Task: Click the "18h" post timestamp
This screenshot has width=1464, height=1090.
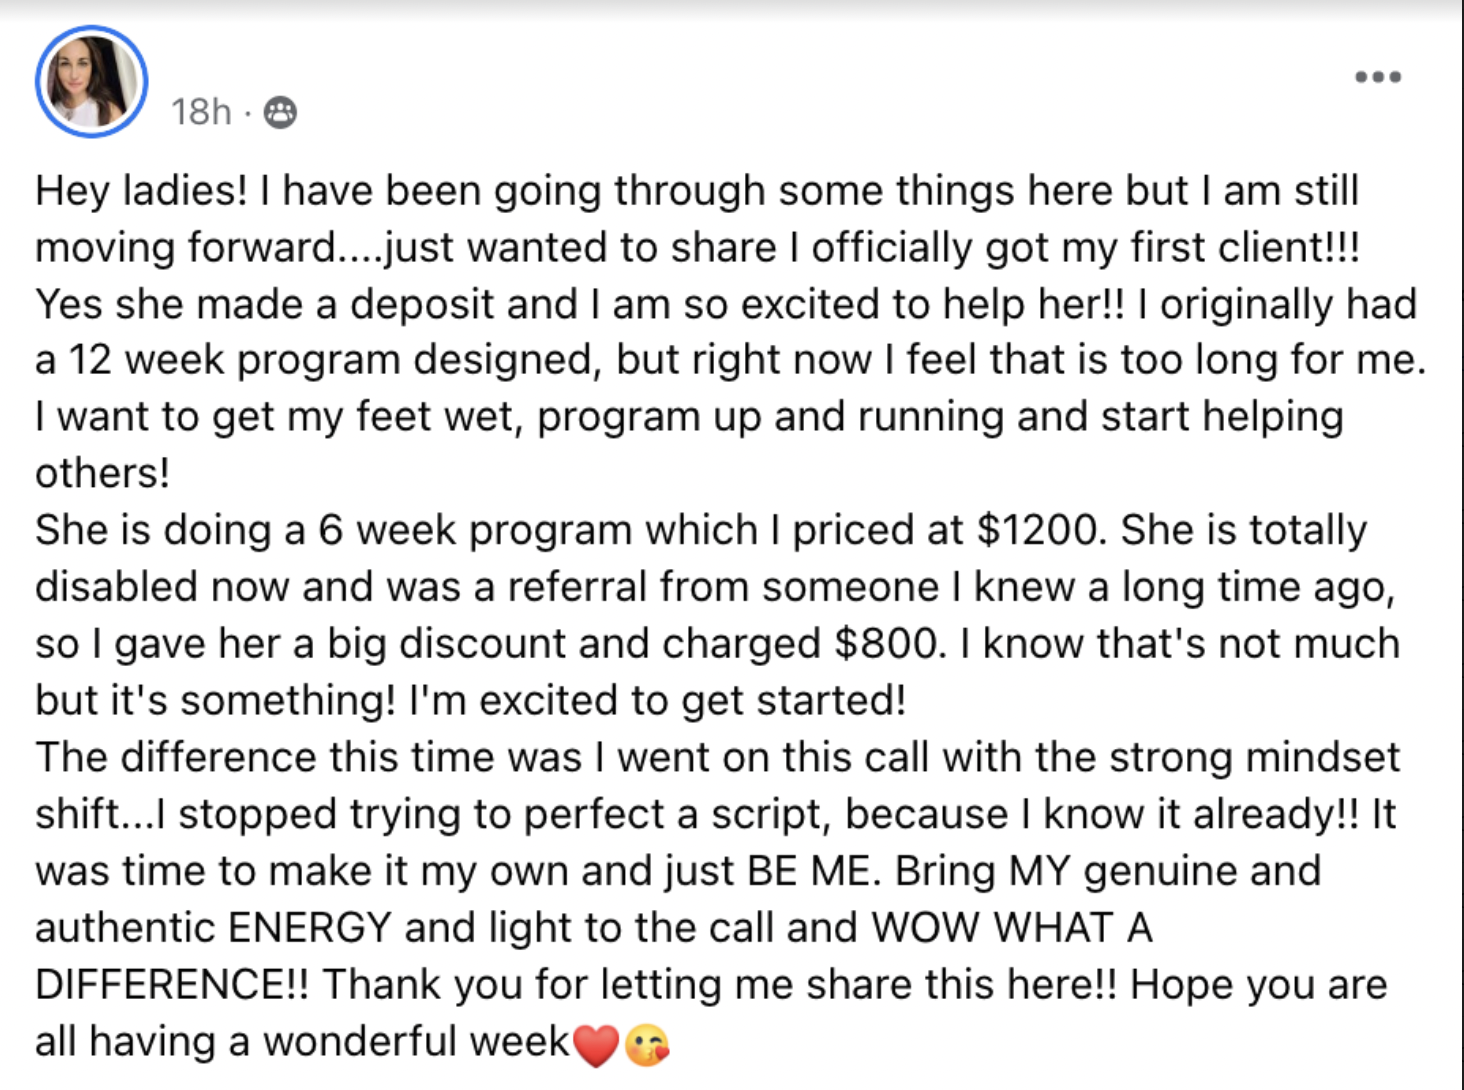Action: coord(200,112)
